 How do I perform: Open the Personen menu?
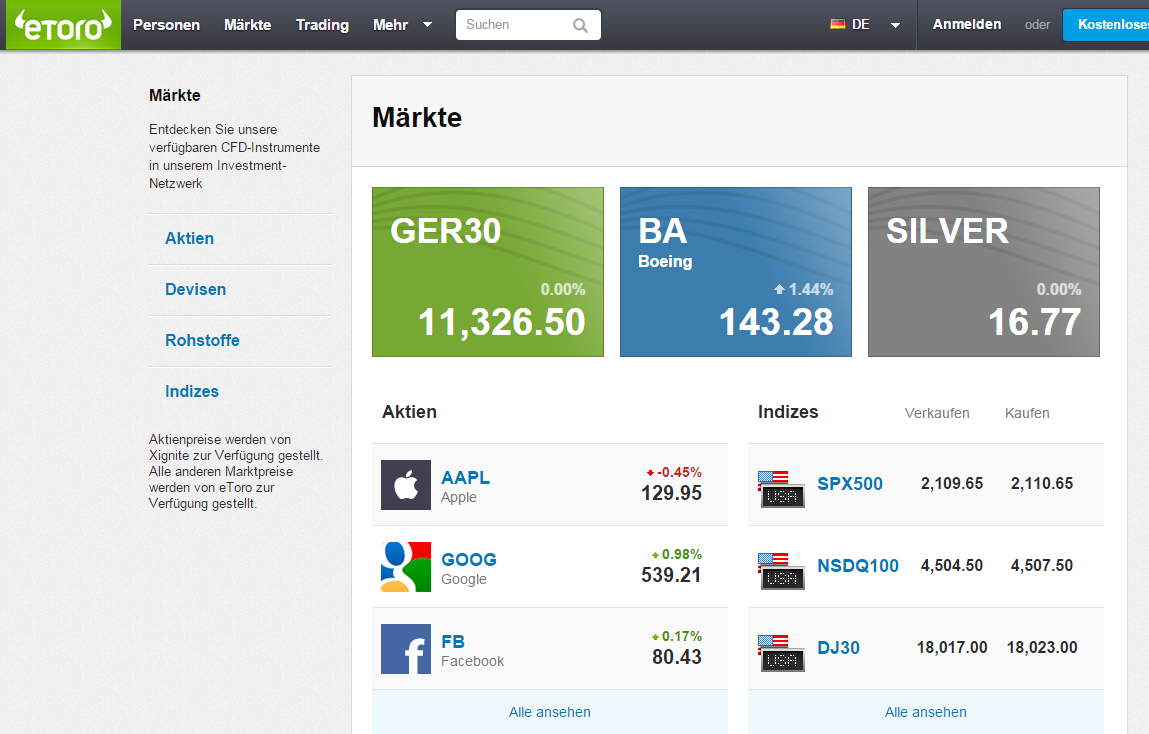click(166, 25)
